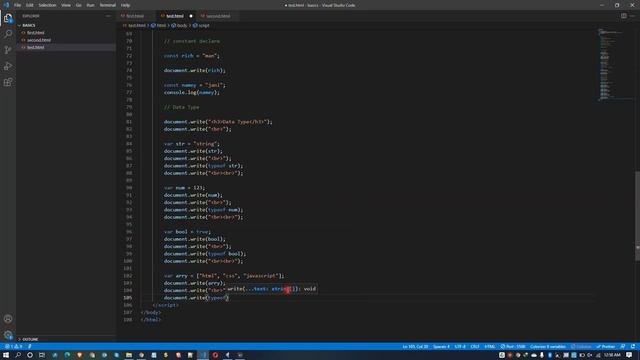Click the Cortana circle on taskbar
This screenshot has height=360, width=640.
(30, 355)
